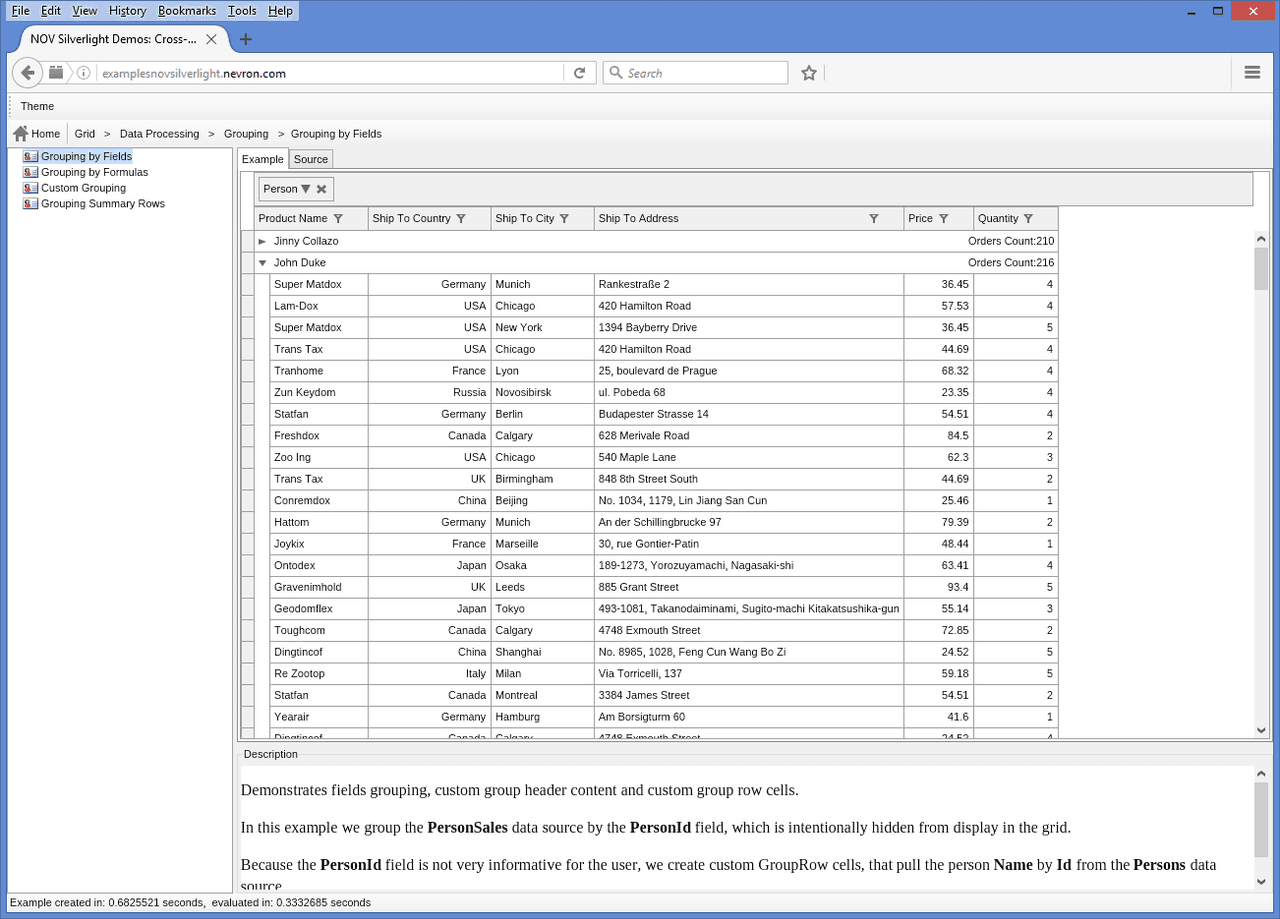Close the NOV Silverlight Demos tab
This screenshot has width=1280, height=919.
[211, 39]
